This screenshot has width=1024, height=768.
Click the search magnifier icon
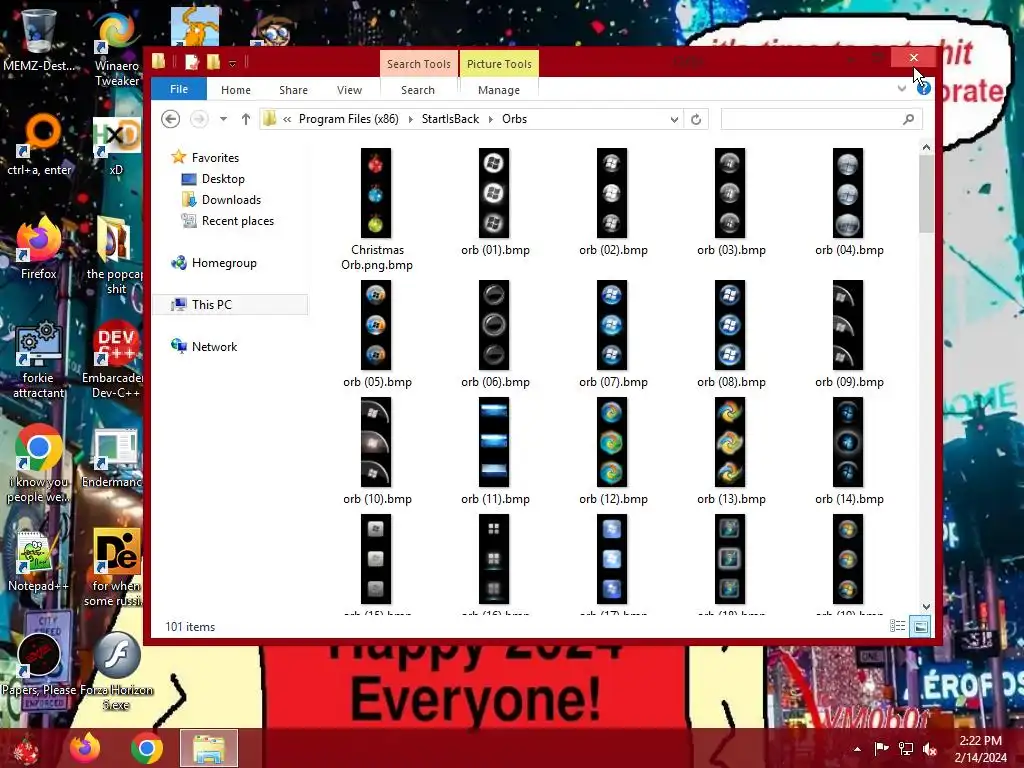point(908,119)
